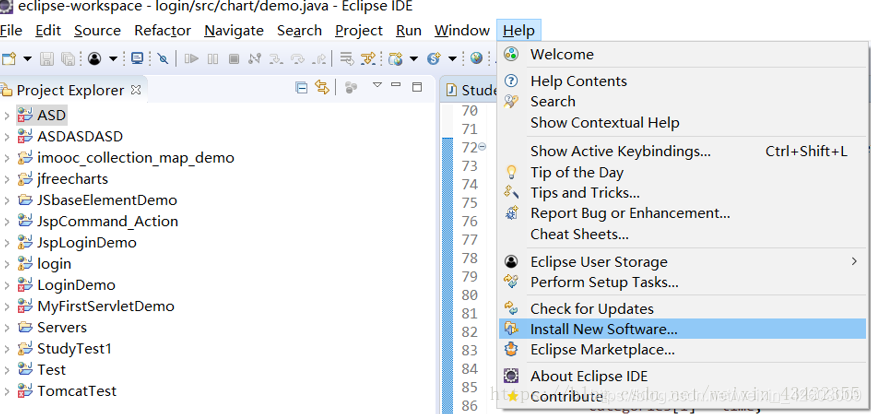Viewport: 871px width, 414px height.
Task: Click the Save toolbar icon
Action: click(47, 58)
